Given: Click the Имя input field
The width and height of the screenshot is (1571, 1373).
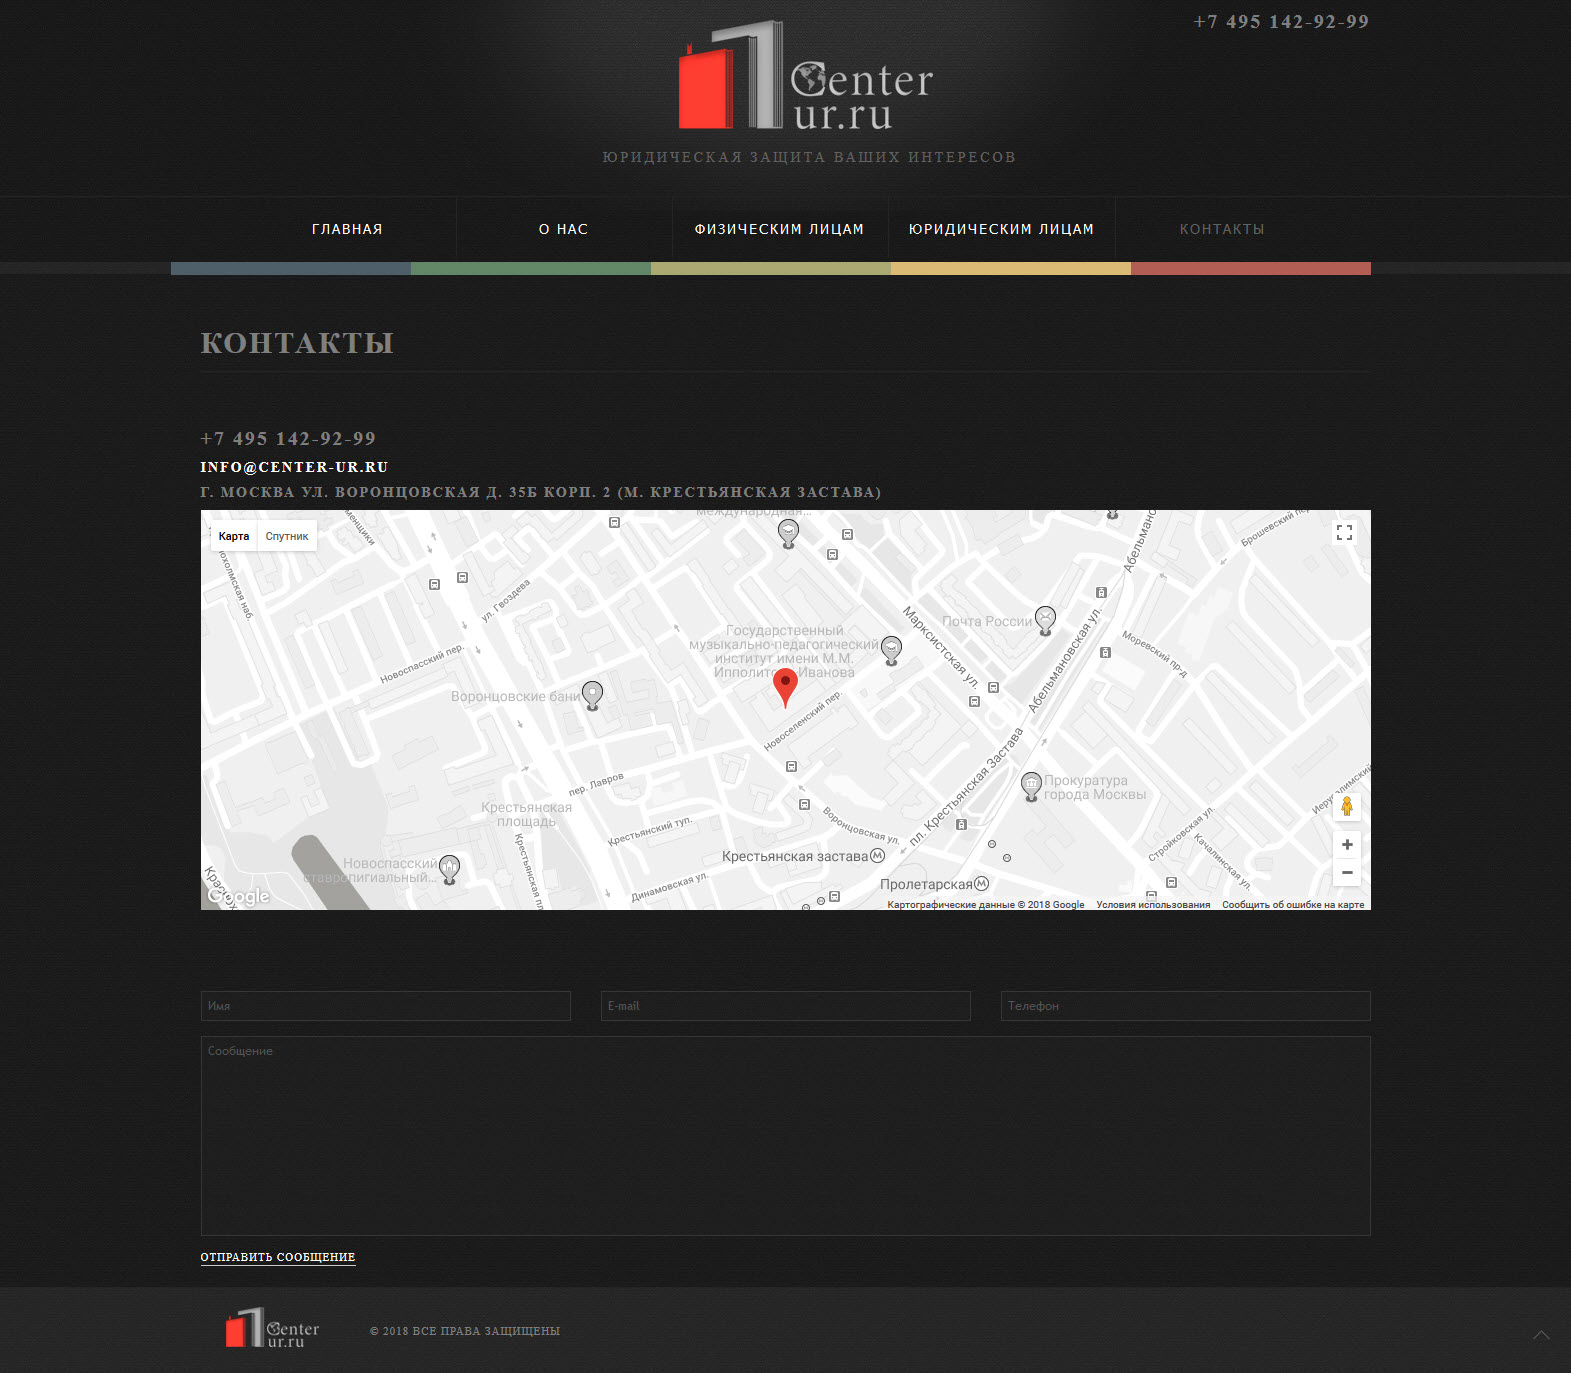Looking at the screenshot, I should [x=386, y=1006].
